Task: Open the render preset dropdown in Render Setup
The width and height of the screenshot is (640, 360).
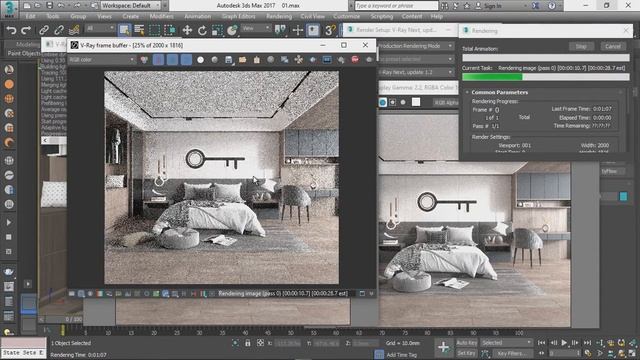Action: [x=416, y=59]
